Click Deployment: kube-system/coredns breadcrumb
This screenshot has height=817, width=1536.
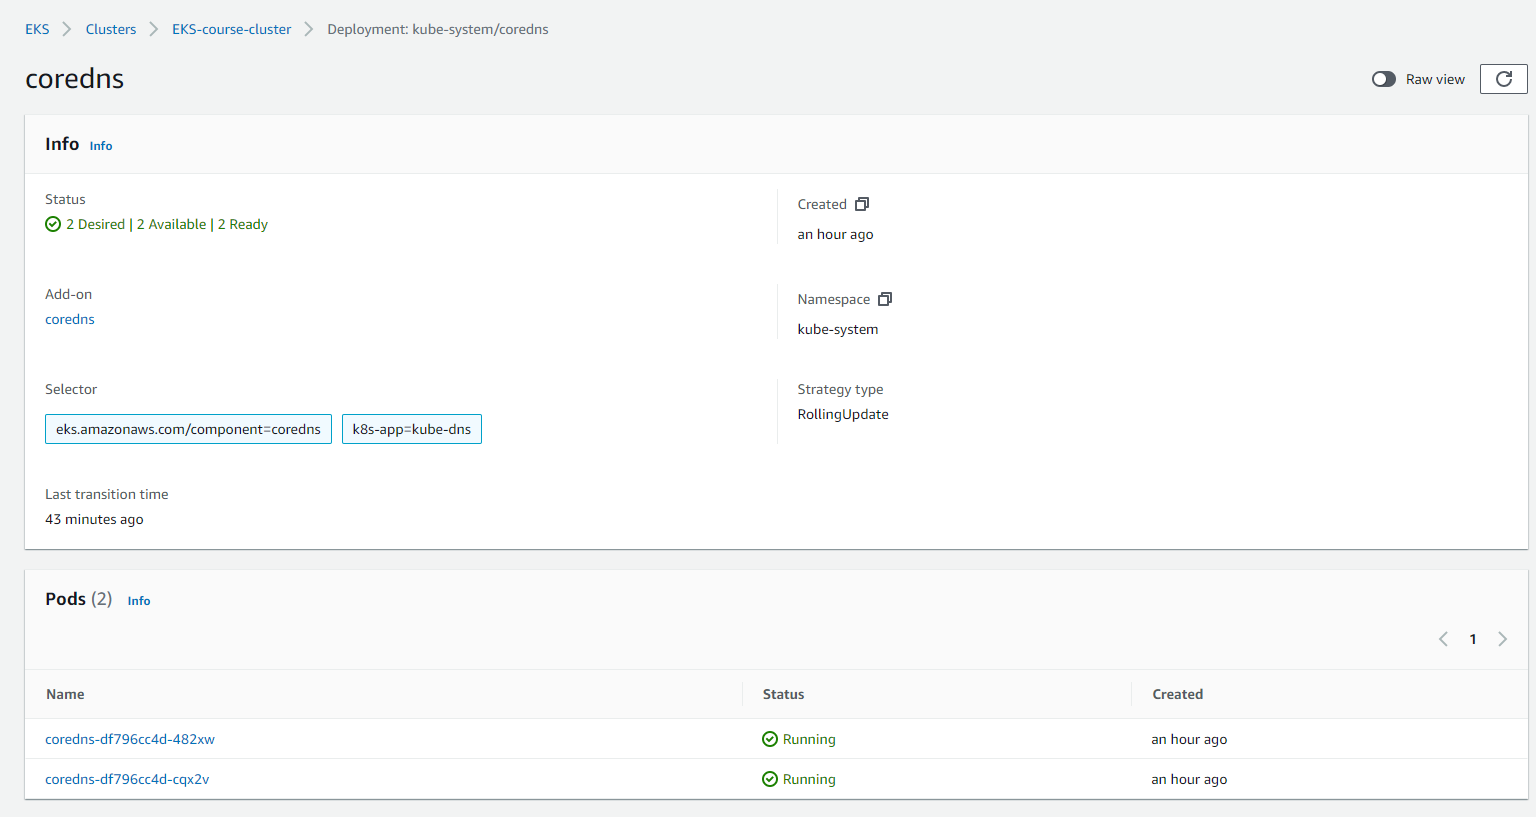point(438,29)
